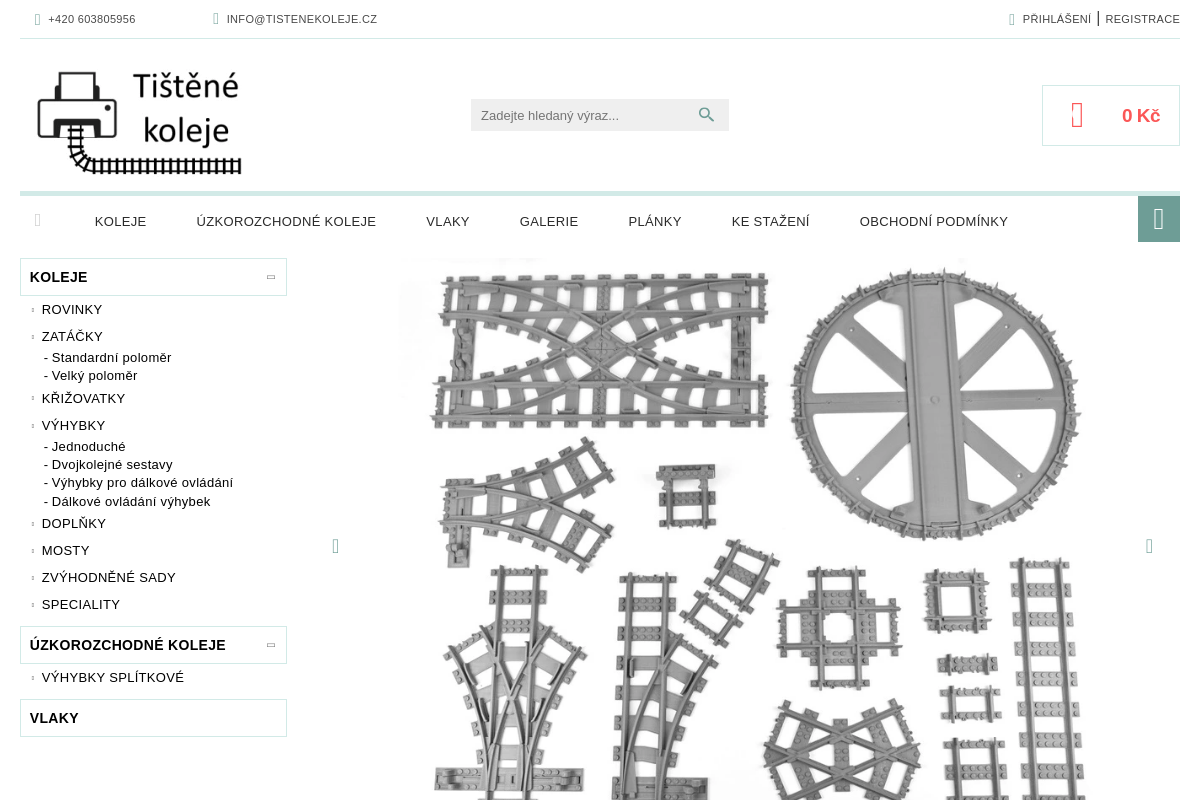Screen dimensions: 1200x800
Task: Collapse the ÚZKOROZCHODNÉ KOLEJE sidebar section
Action: click(271, 645)
